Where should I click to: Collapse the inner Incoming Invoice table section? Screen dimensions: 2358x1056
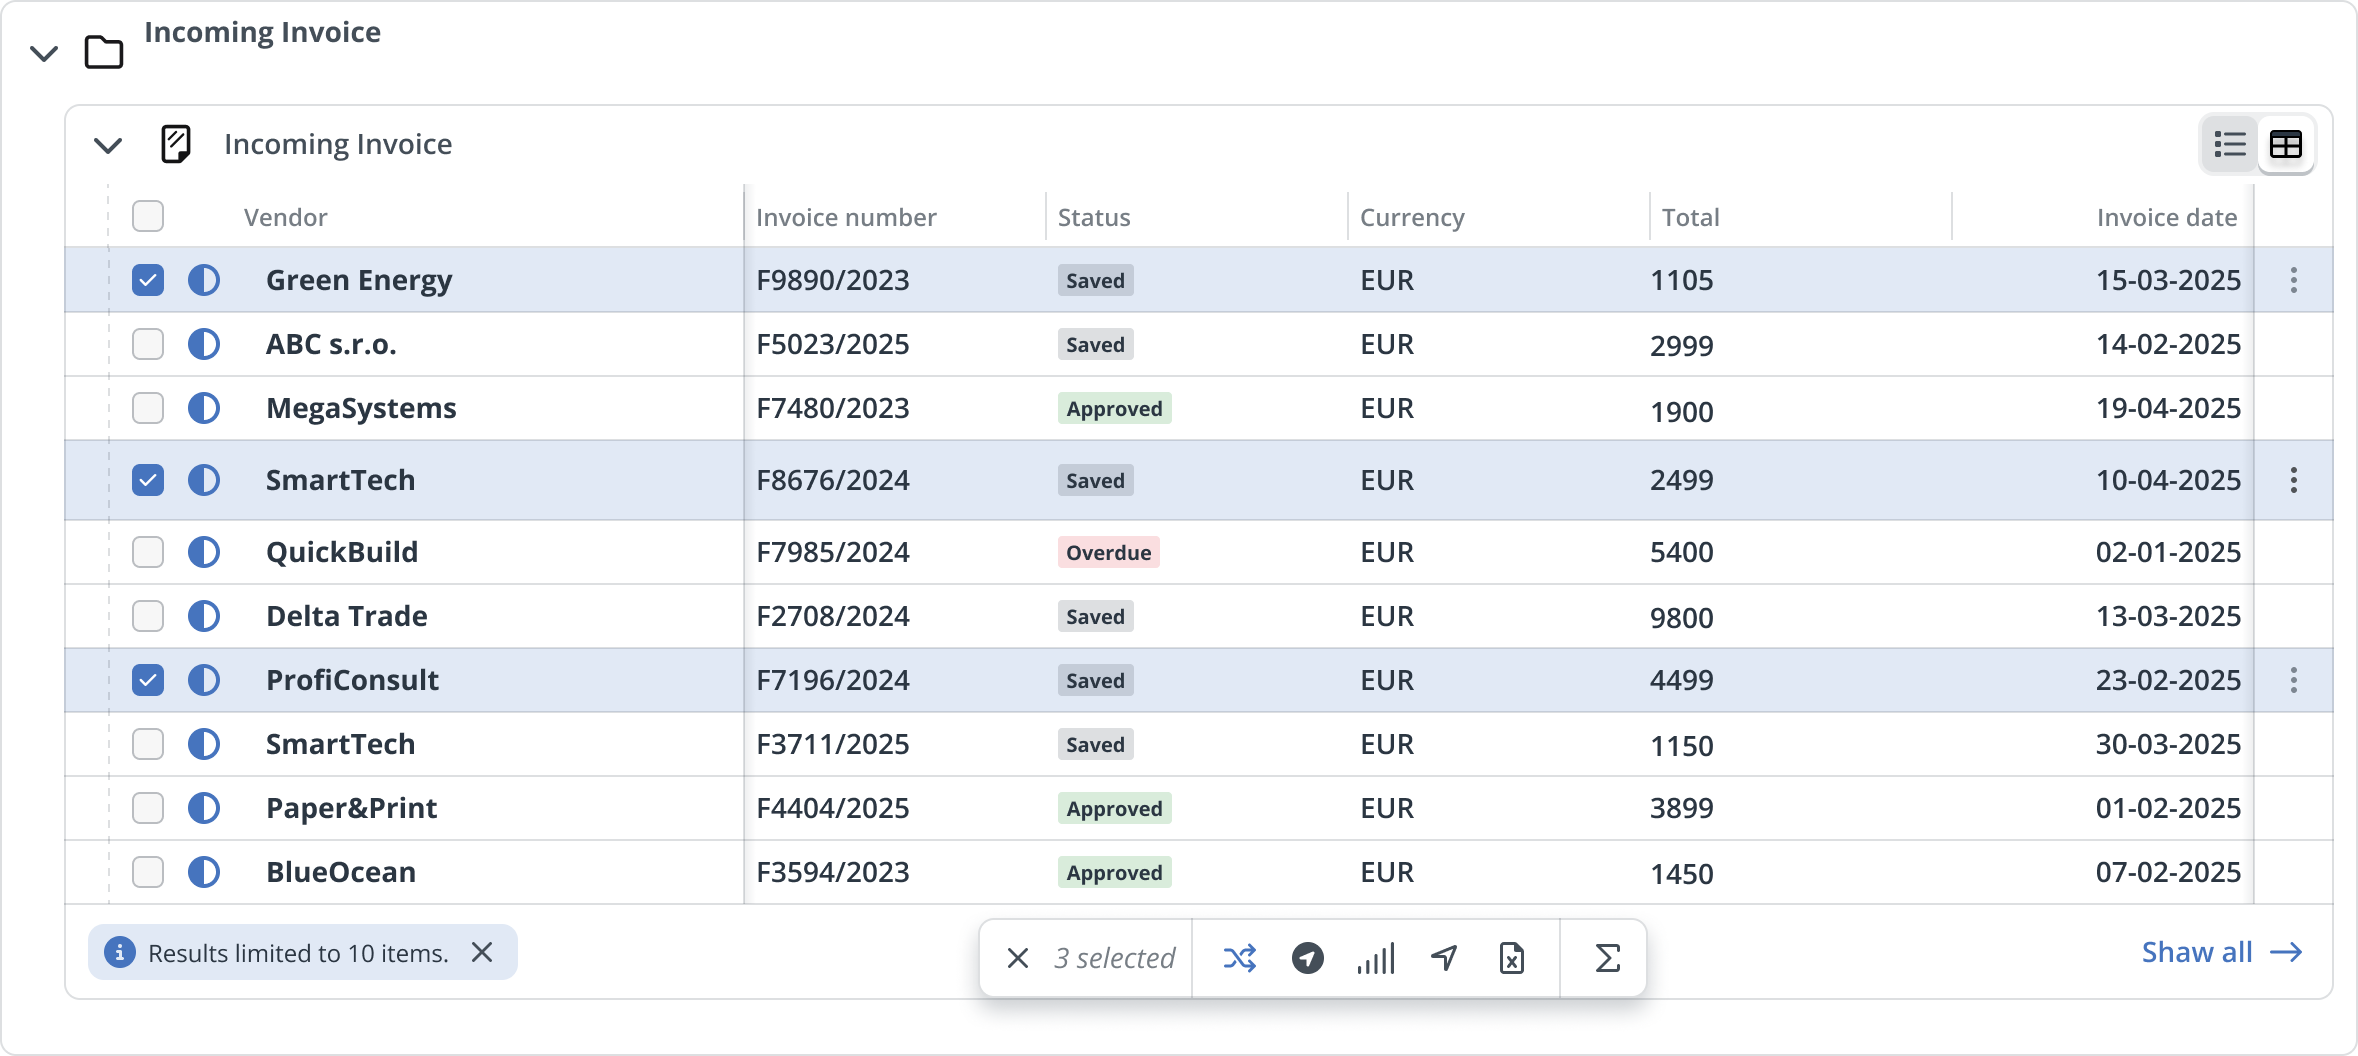(x=108, y=146)
